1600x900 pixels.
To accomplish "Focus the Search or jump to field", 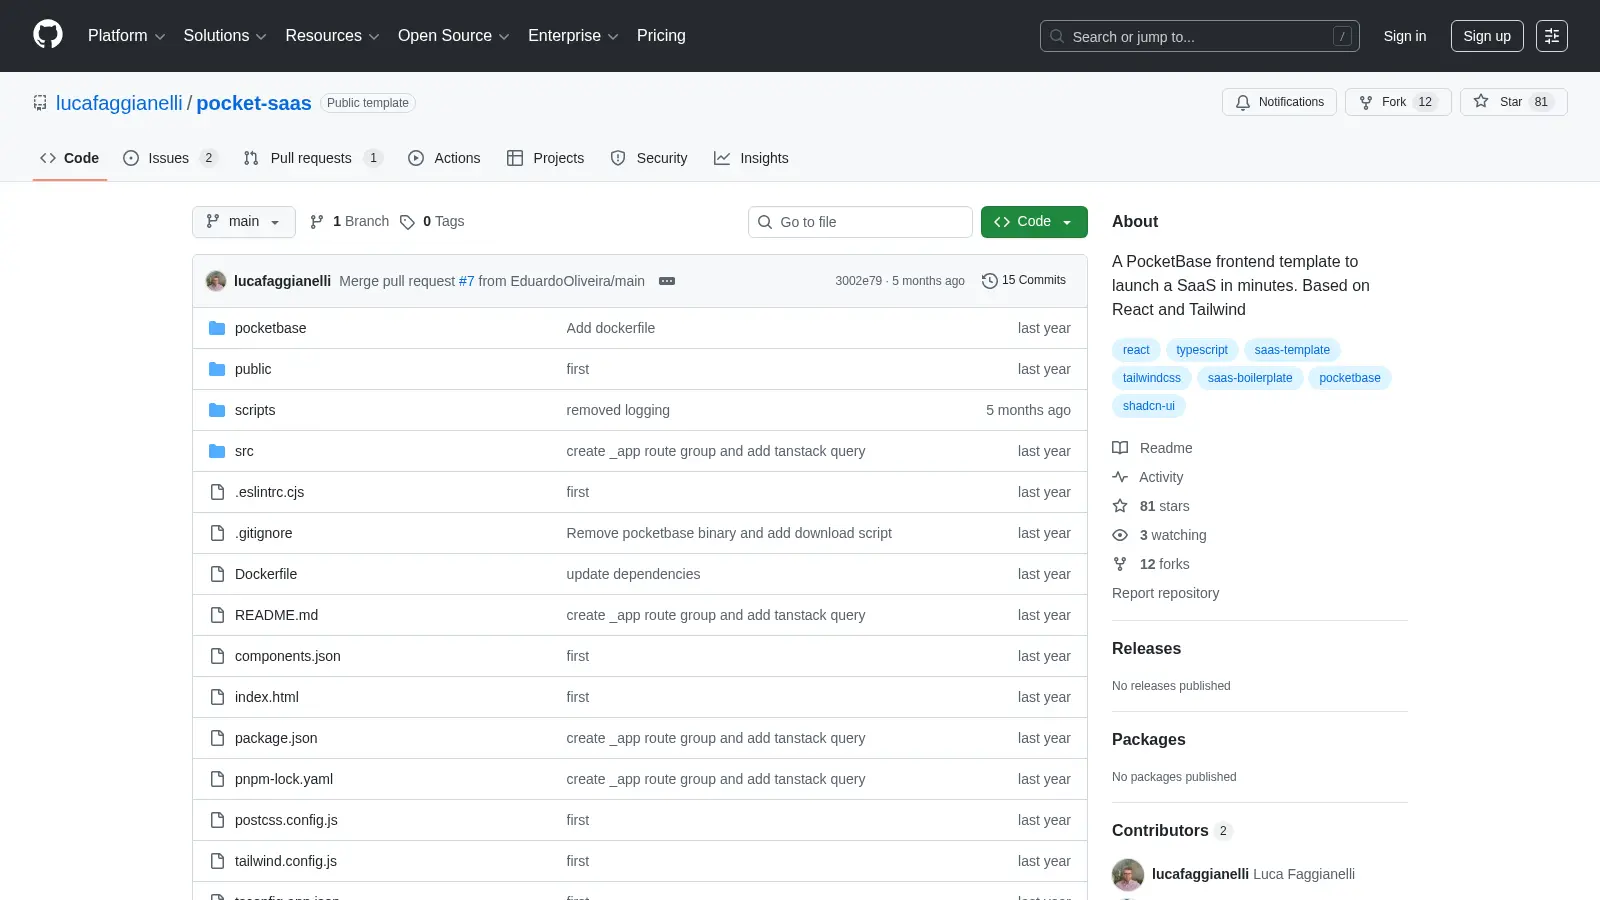I will point(1200,36).
